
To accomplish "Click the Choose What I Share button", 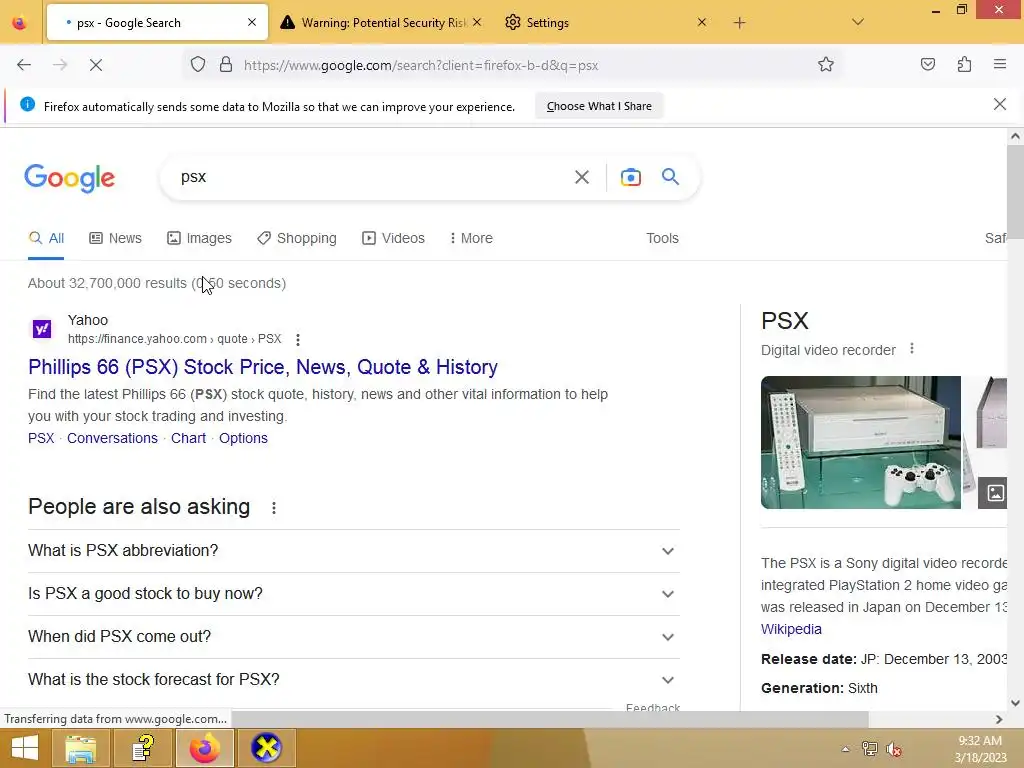I will pyautogui.click(x=599, y=106).
